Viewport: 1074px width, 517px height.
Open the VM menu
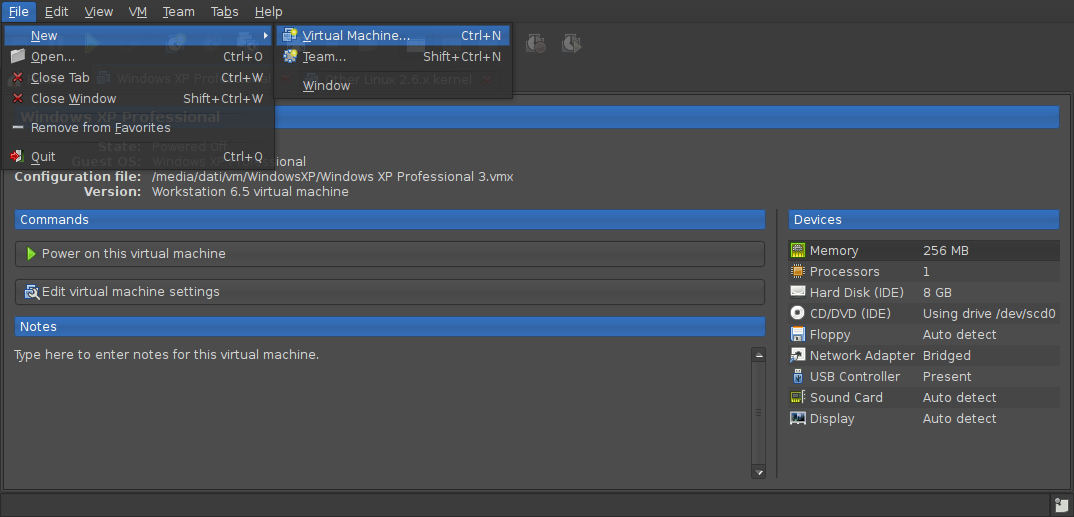[x=138, y=12]
